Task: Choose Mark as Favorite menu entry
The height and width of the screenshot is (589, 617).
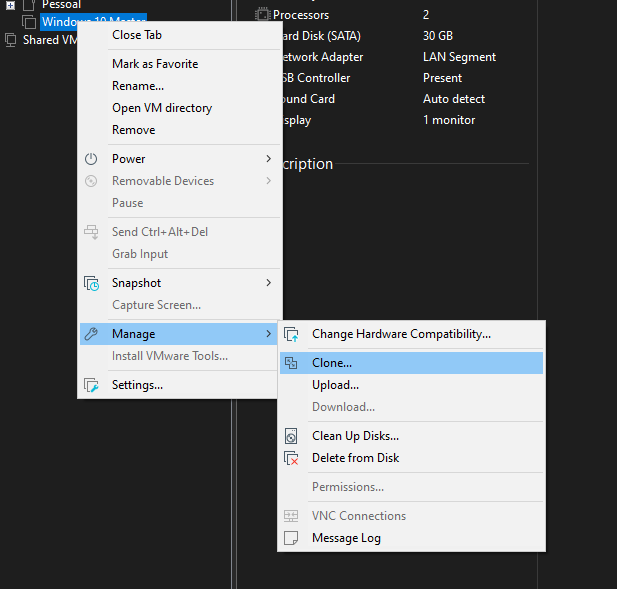Action: click(x=155, y=64)
